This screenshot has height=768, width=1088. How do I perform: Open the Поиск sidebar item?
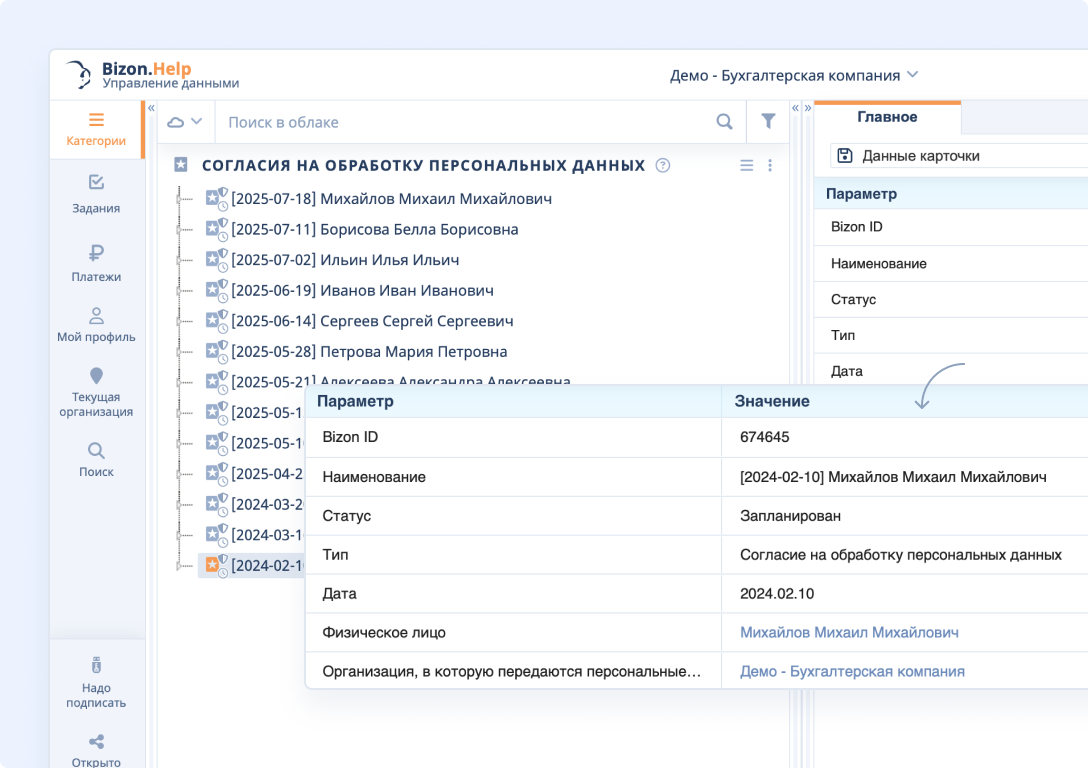pos(96,459)
